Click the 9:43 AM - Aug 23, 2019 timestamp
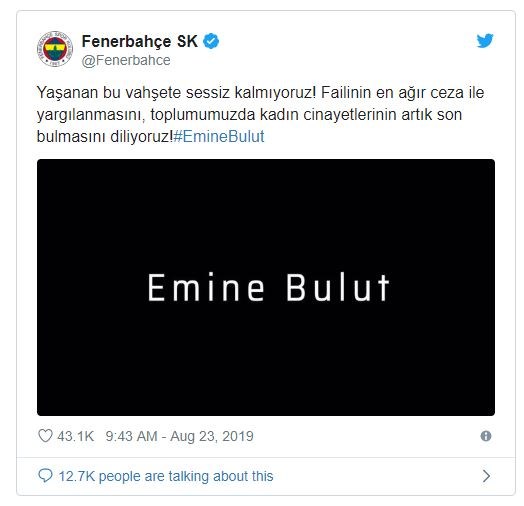The height and width of the screenshot is (506, 524). pos(179,436)
